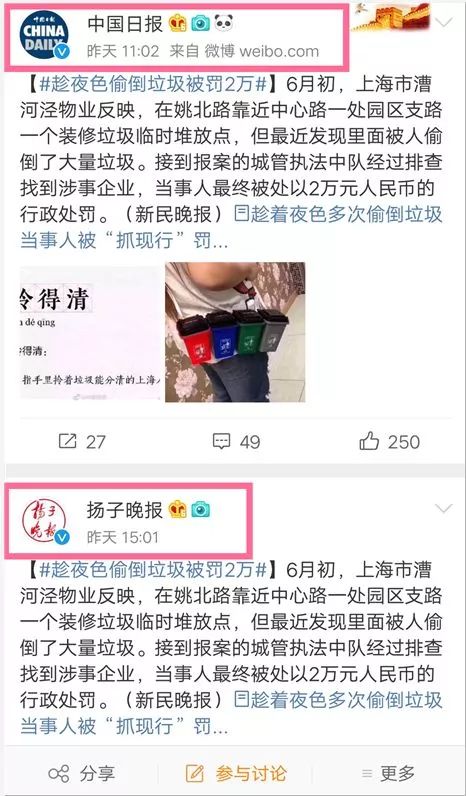Select 参与讨论 in the bottom bar
This screenshot has width=466, height=796.
[237, 774]
